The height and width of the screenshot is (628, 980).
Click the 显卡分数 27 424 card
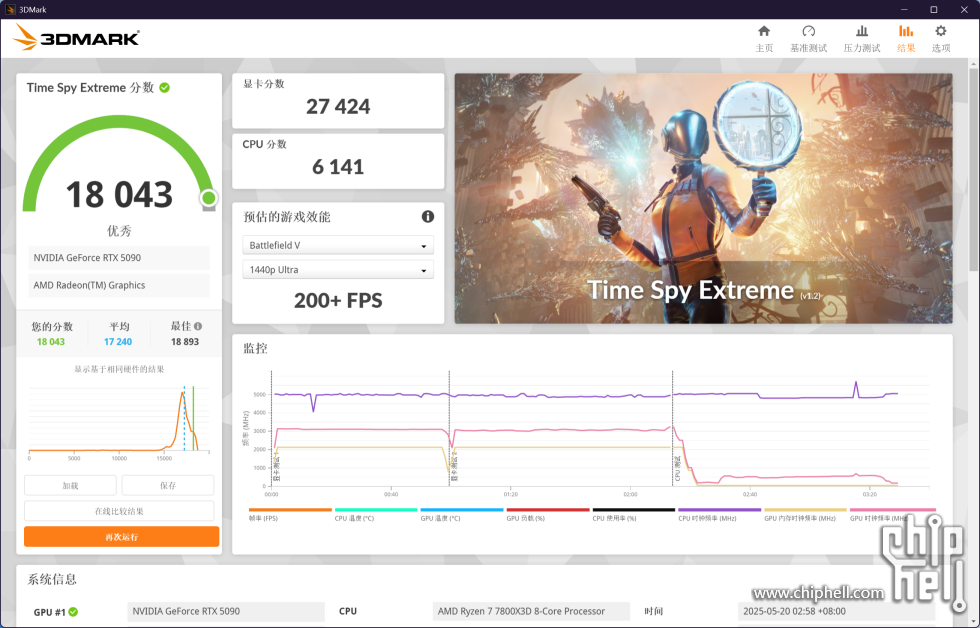coord(338,101)
